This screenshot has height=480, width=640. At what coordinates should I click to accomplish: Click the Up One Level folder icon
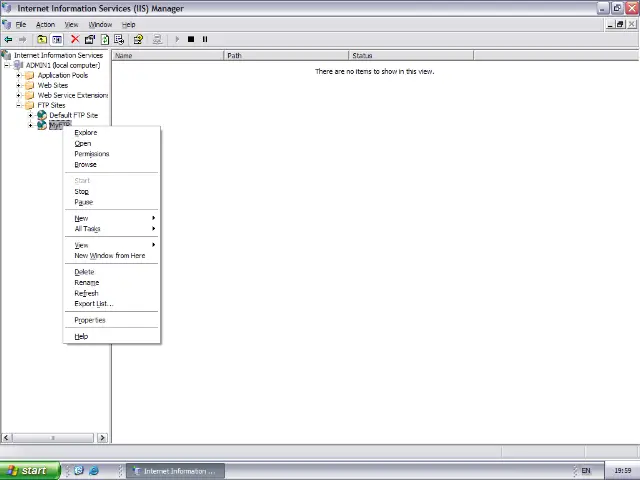pos(42,40)
